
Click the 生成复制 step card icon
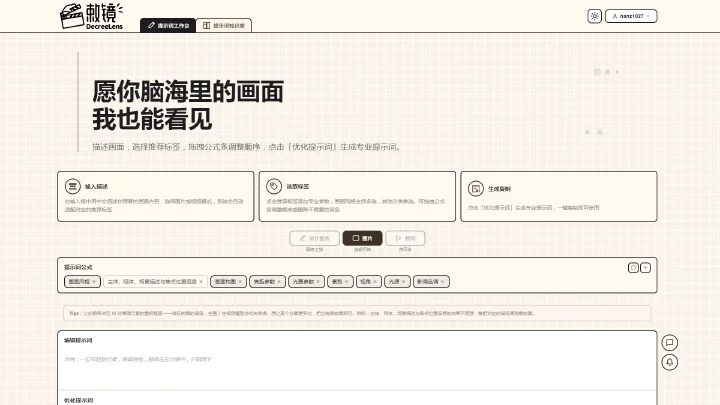[x=476, y=189]
